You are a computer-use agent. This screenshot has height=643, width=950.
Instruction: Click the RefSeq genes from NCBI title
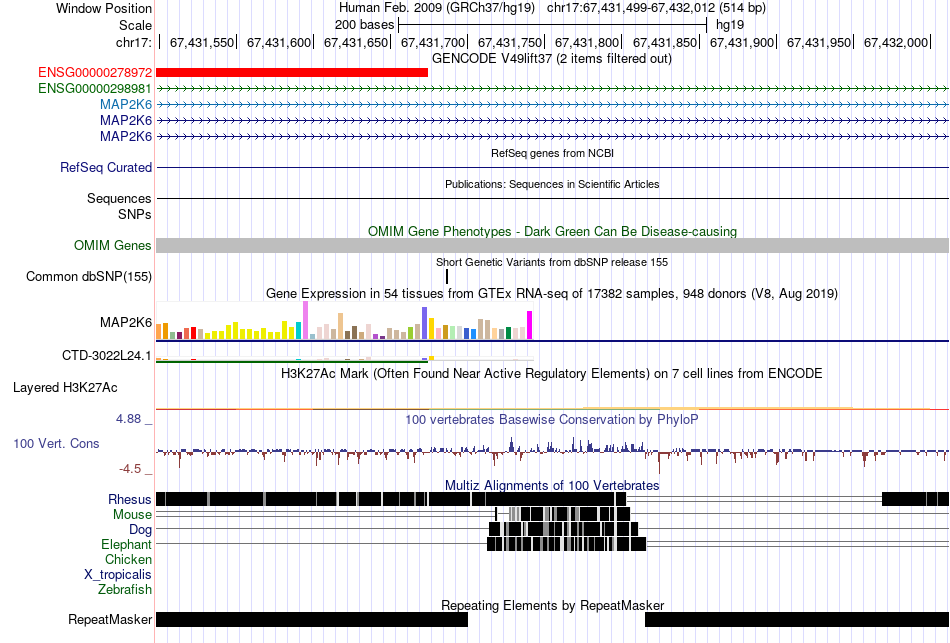click(x=553, y=153)
